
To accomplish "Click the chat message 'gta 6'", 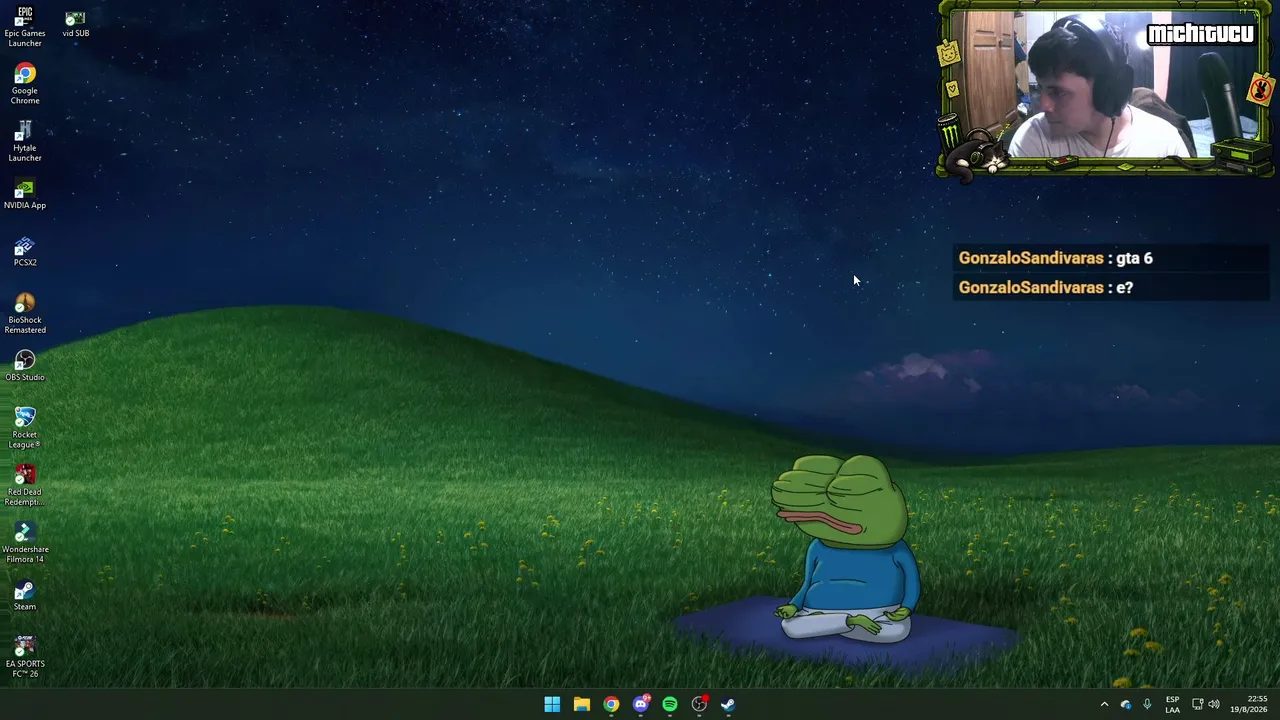I will (x=1134, y=258).
